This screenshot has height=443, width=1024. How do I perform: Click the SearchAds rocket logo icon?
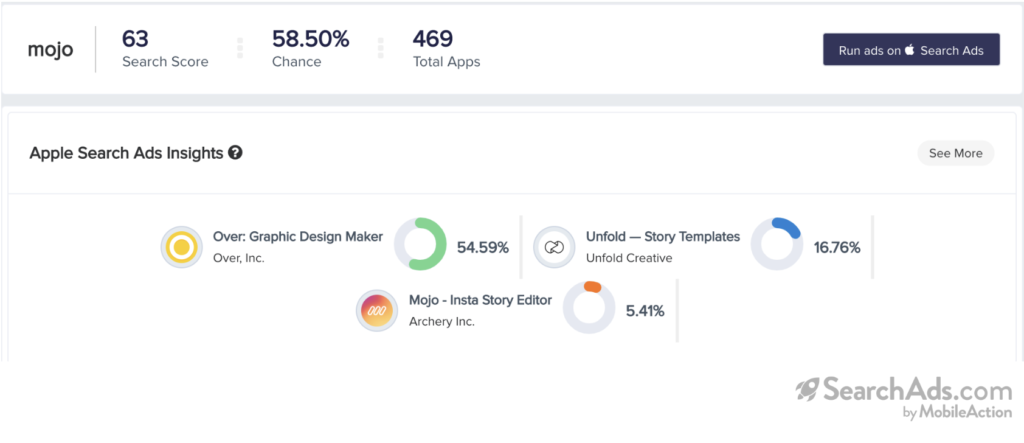pyautogui.click(x=808, y=390)
